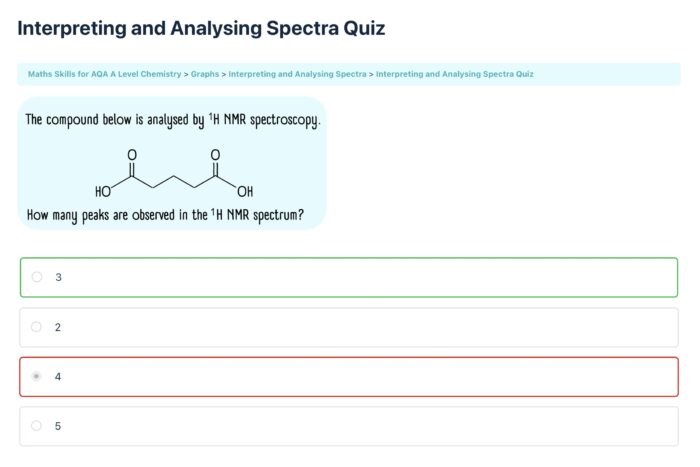The width and height of the screenshot is (700, 467).
Task: Go to the Graphs breadcrumb link
Action: pos(205,74)
